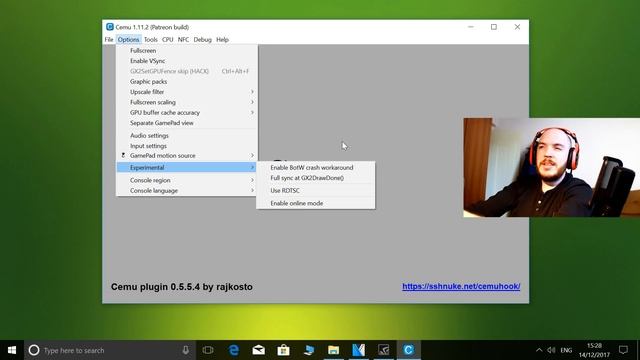Image resolution: width=640 pixels, height=360 pixels.
Task: Maximize the Cemu window
Action: coord(494,27)
